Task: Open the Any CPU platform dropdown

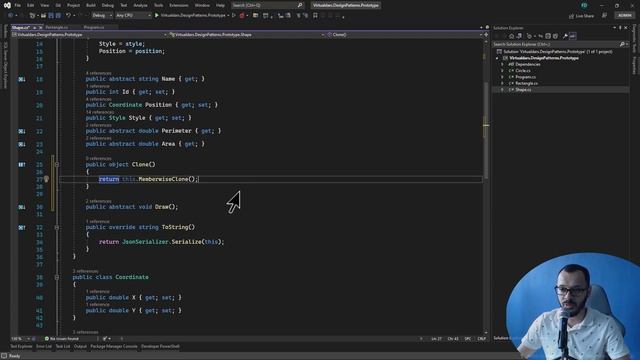Action: click(133, 16)
